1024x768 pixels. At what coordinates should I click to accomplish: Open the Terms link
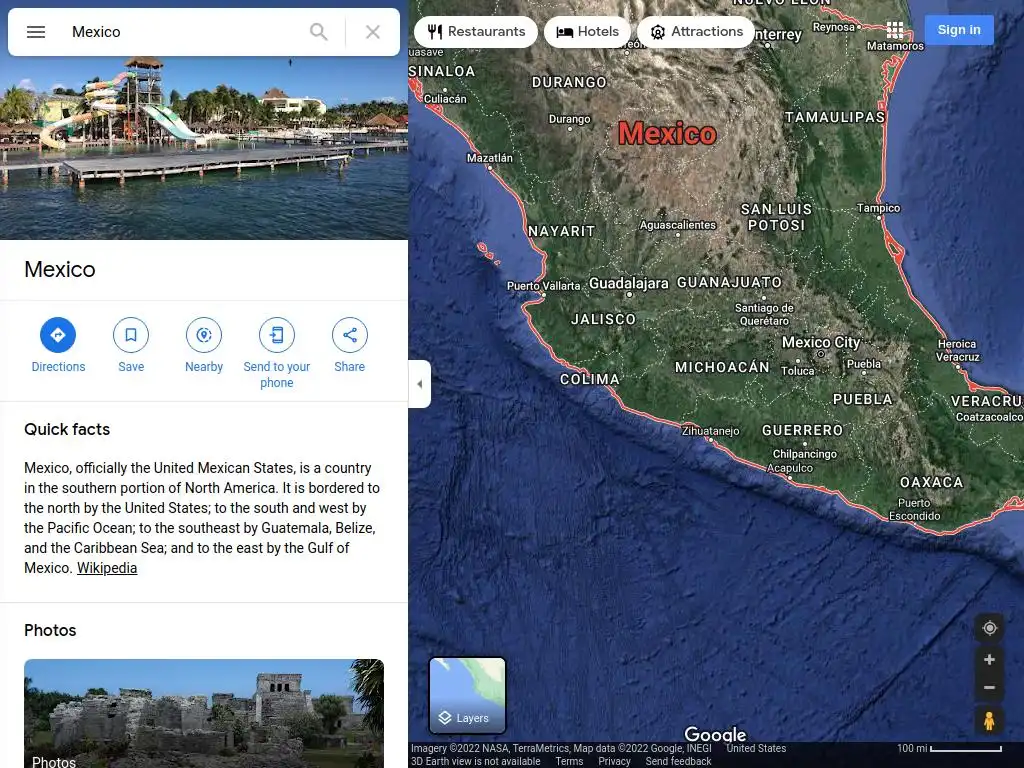point(569,761)
